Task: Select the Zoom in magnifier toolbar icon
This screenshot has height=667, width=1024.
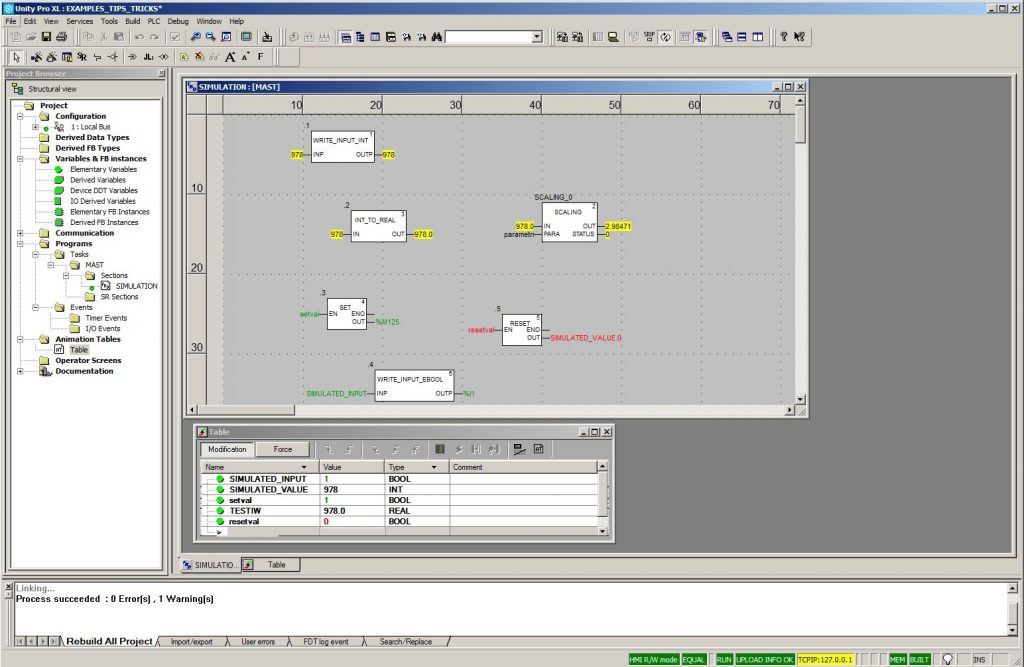Action: click(196, 37)
